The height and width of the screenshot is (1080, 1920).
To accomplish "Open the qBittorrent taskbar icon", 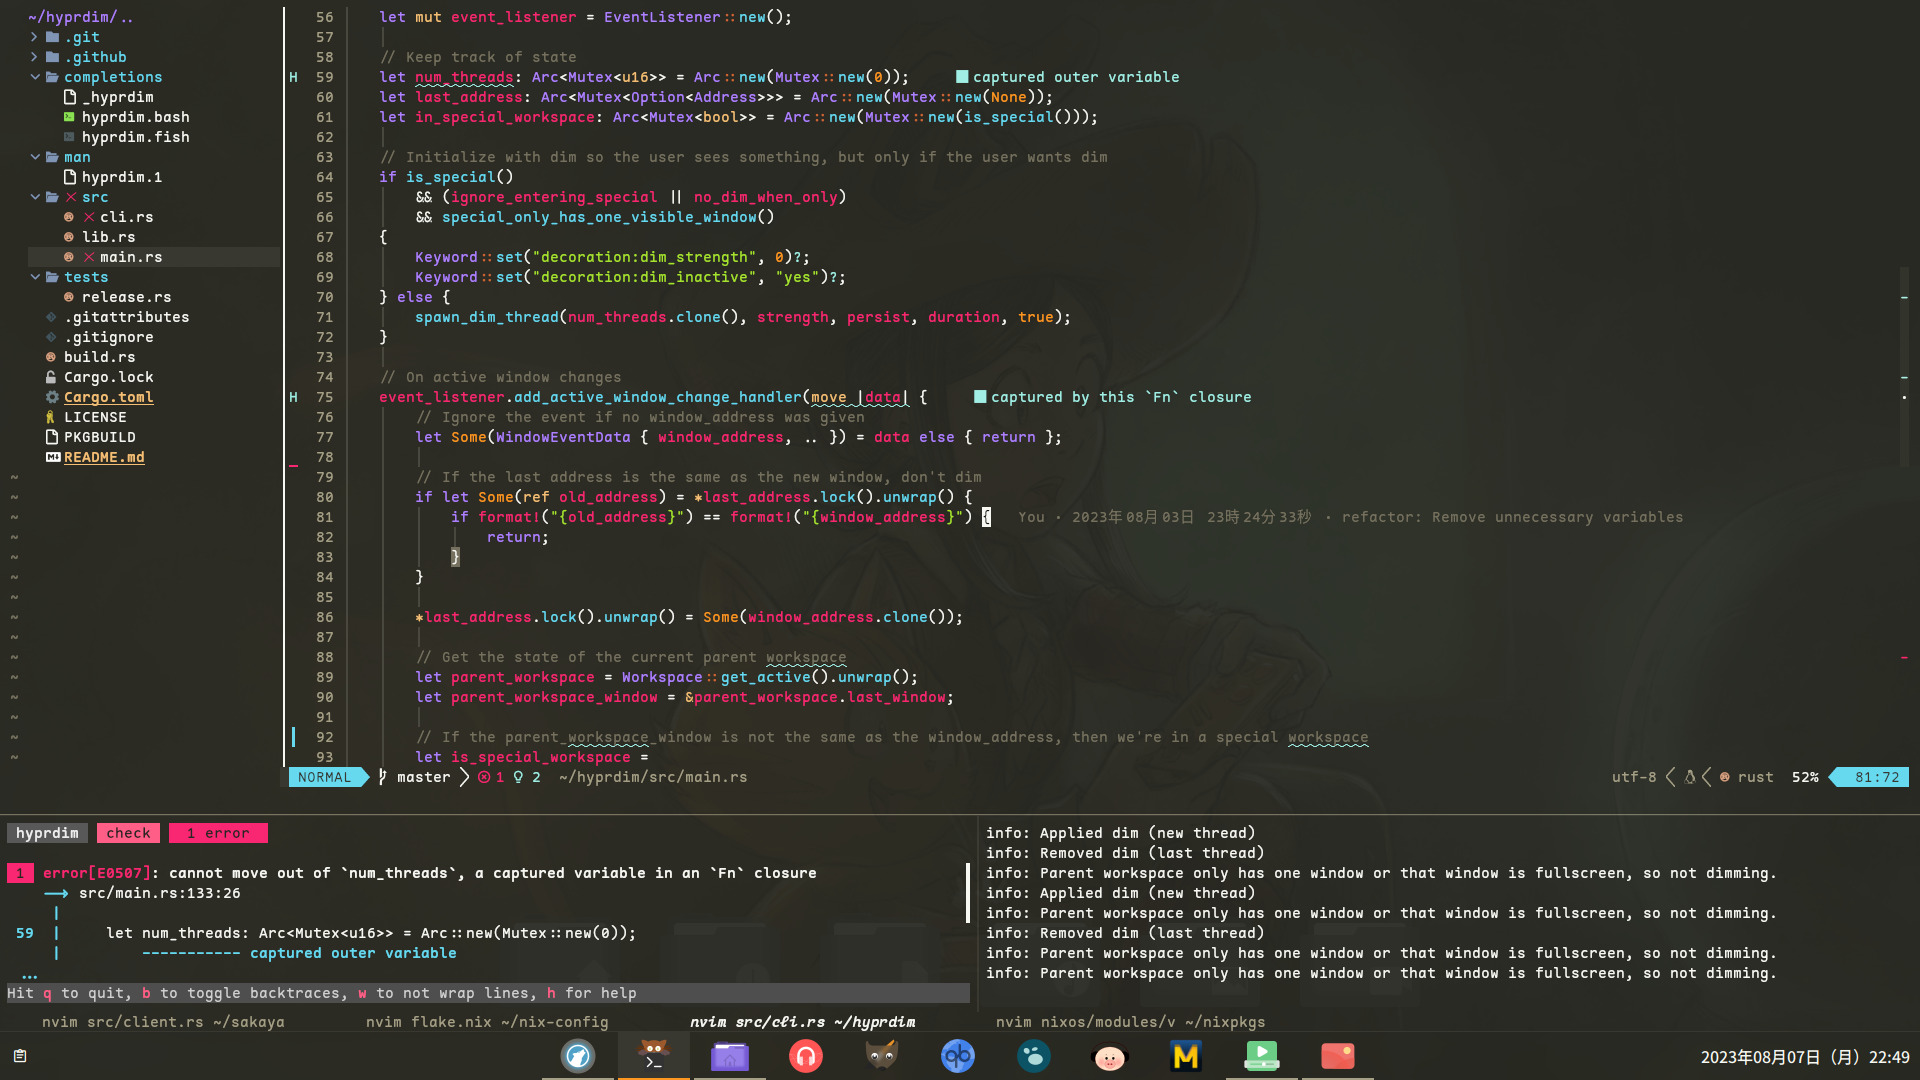I will (957, 1056).
